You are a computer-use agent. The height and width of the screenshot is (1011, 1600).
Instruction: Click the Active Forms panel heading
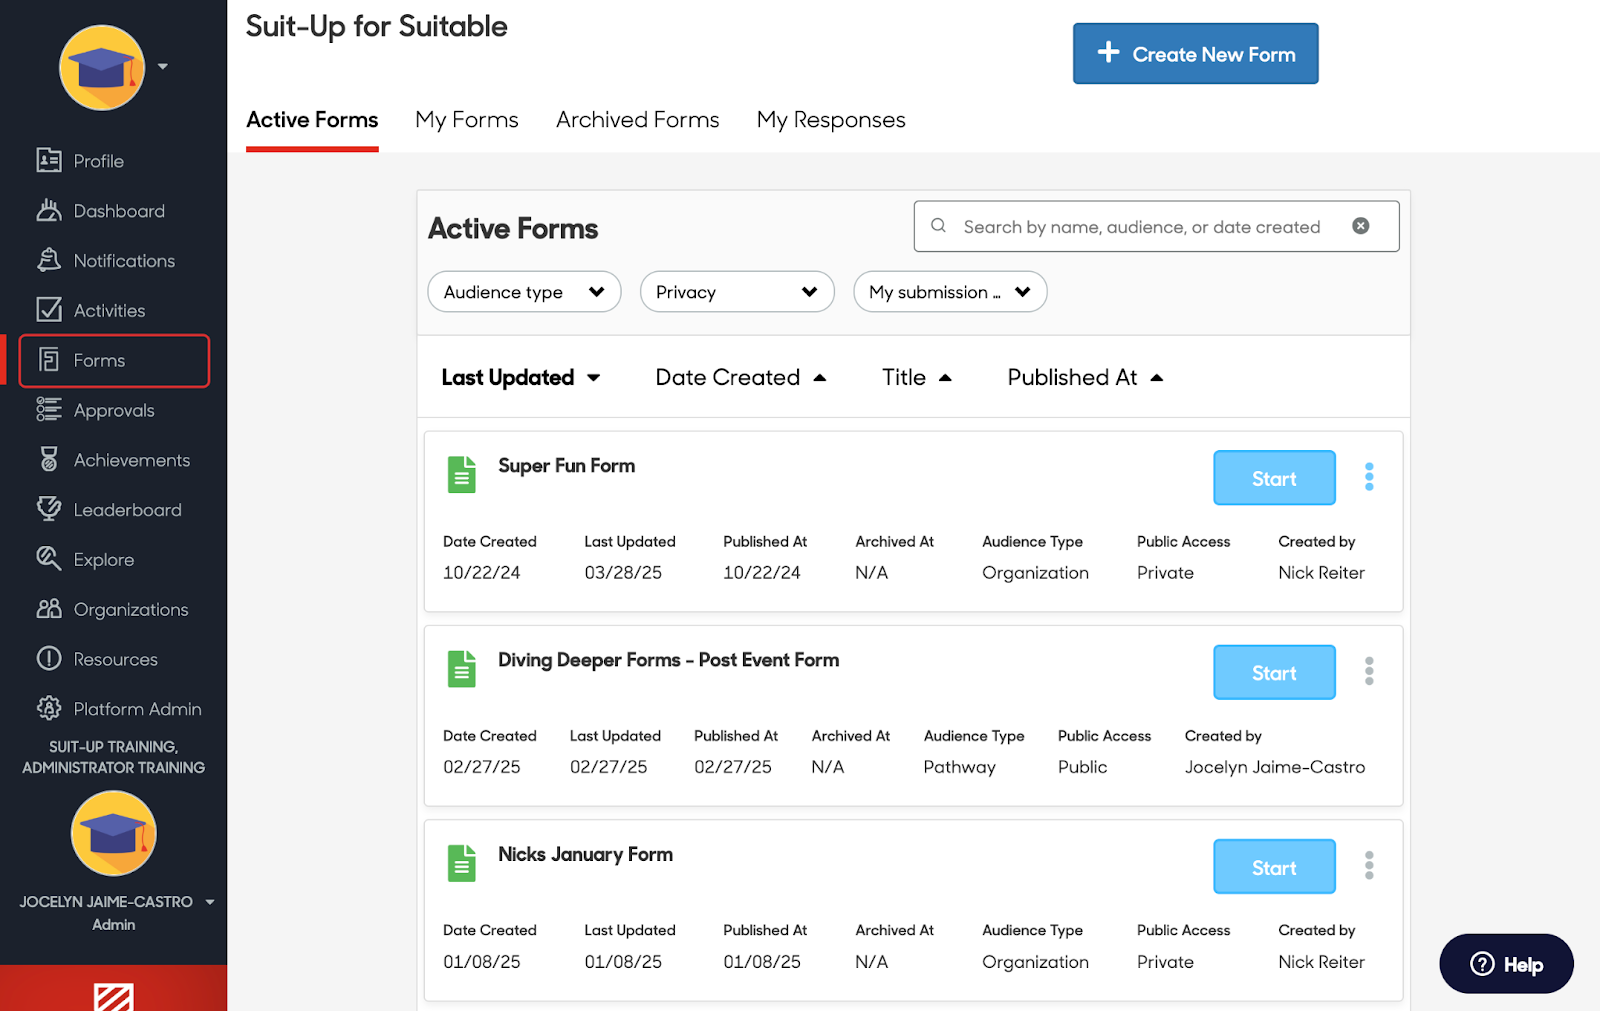(x=513, y=229)
